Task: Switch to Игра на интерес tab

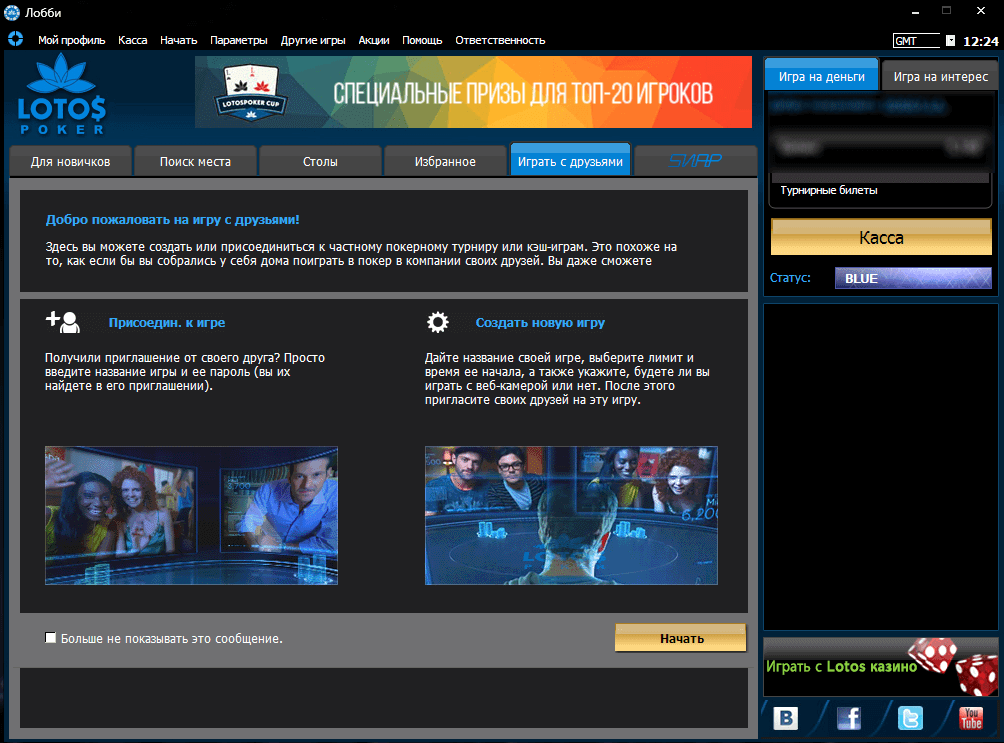Action: point(940,76)
